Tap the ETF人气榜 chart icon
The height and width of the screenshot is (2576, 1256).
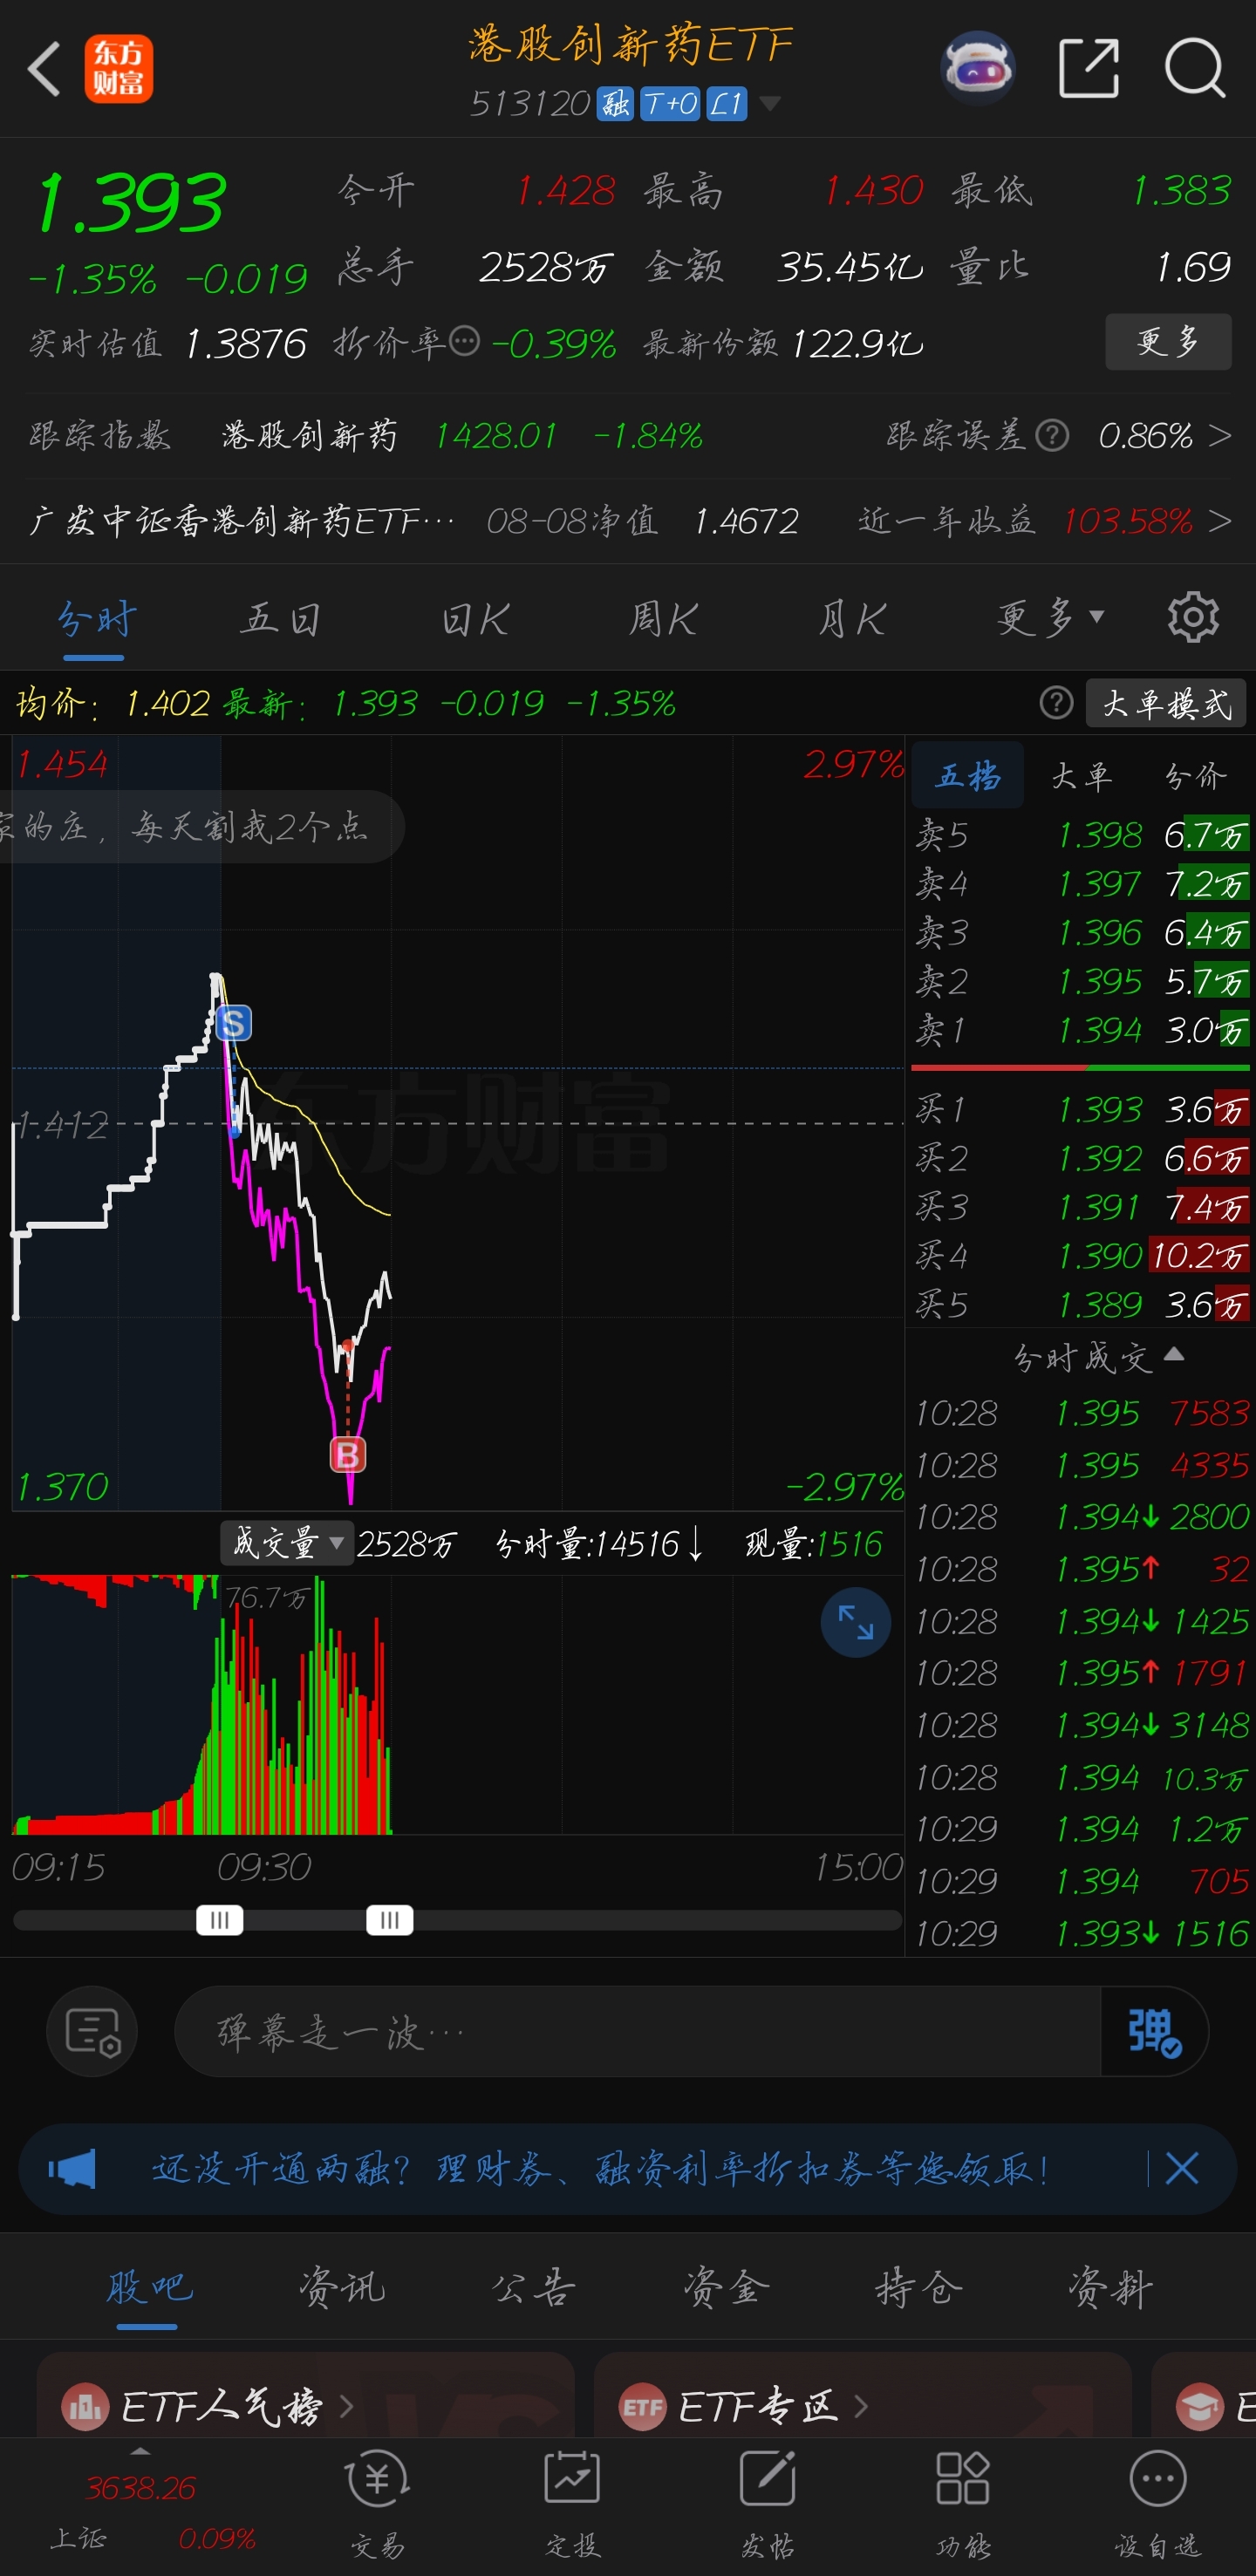pos(85,2406)
